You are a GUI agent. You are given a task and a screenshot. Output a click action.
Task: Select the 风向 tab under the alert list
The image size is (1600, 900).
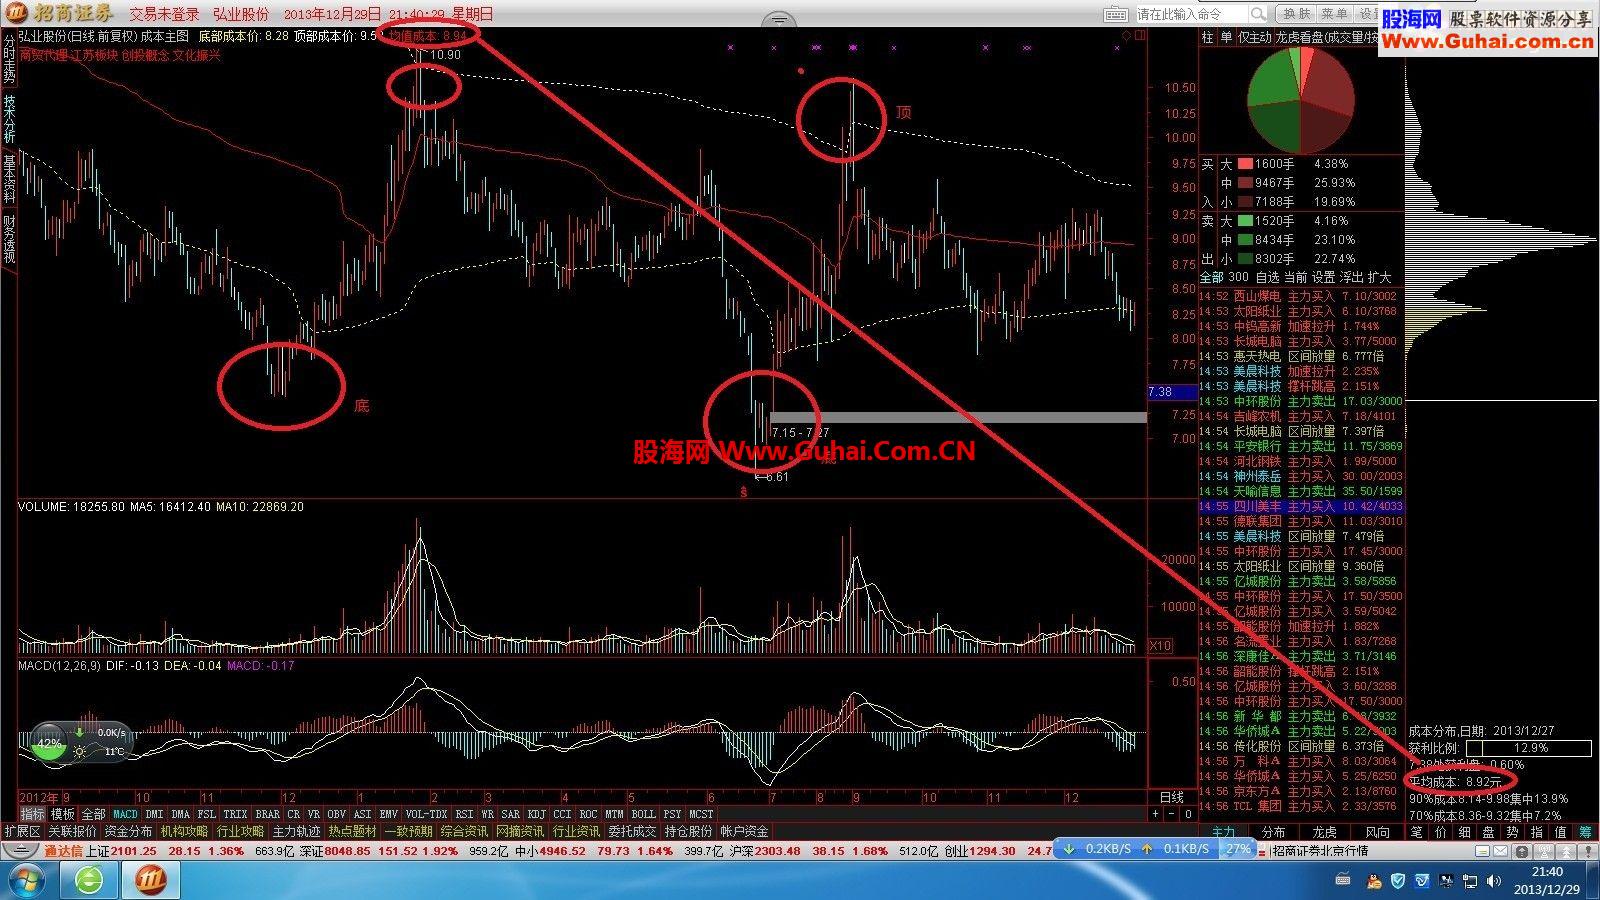[x=1377, y=832]
